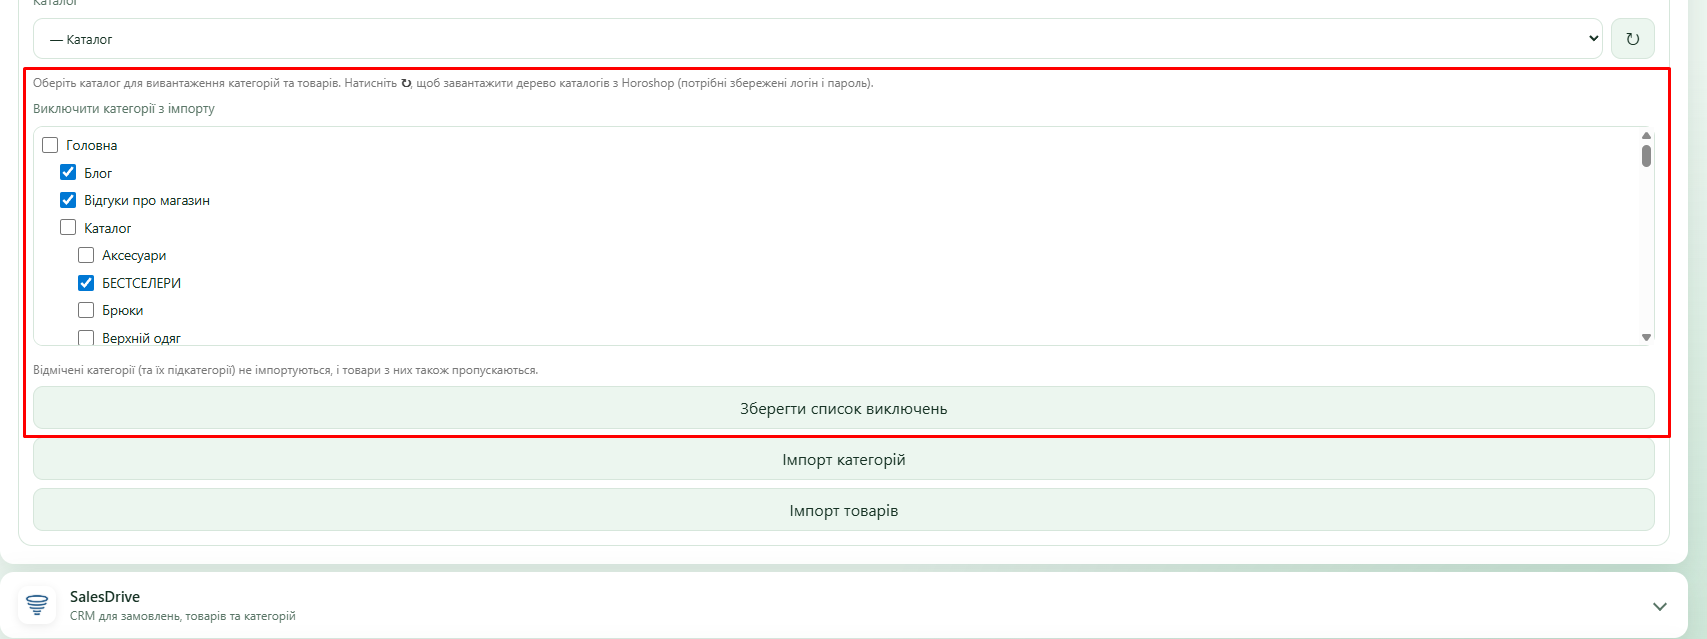Tick the Верхній одяг checkbox

pyautogui.click(x=86, y=338)
